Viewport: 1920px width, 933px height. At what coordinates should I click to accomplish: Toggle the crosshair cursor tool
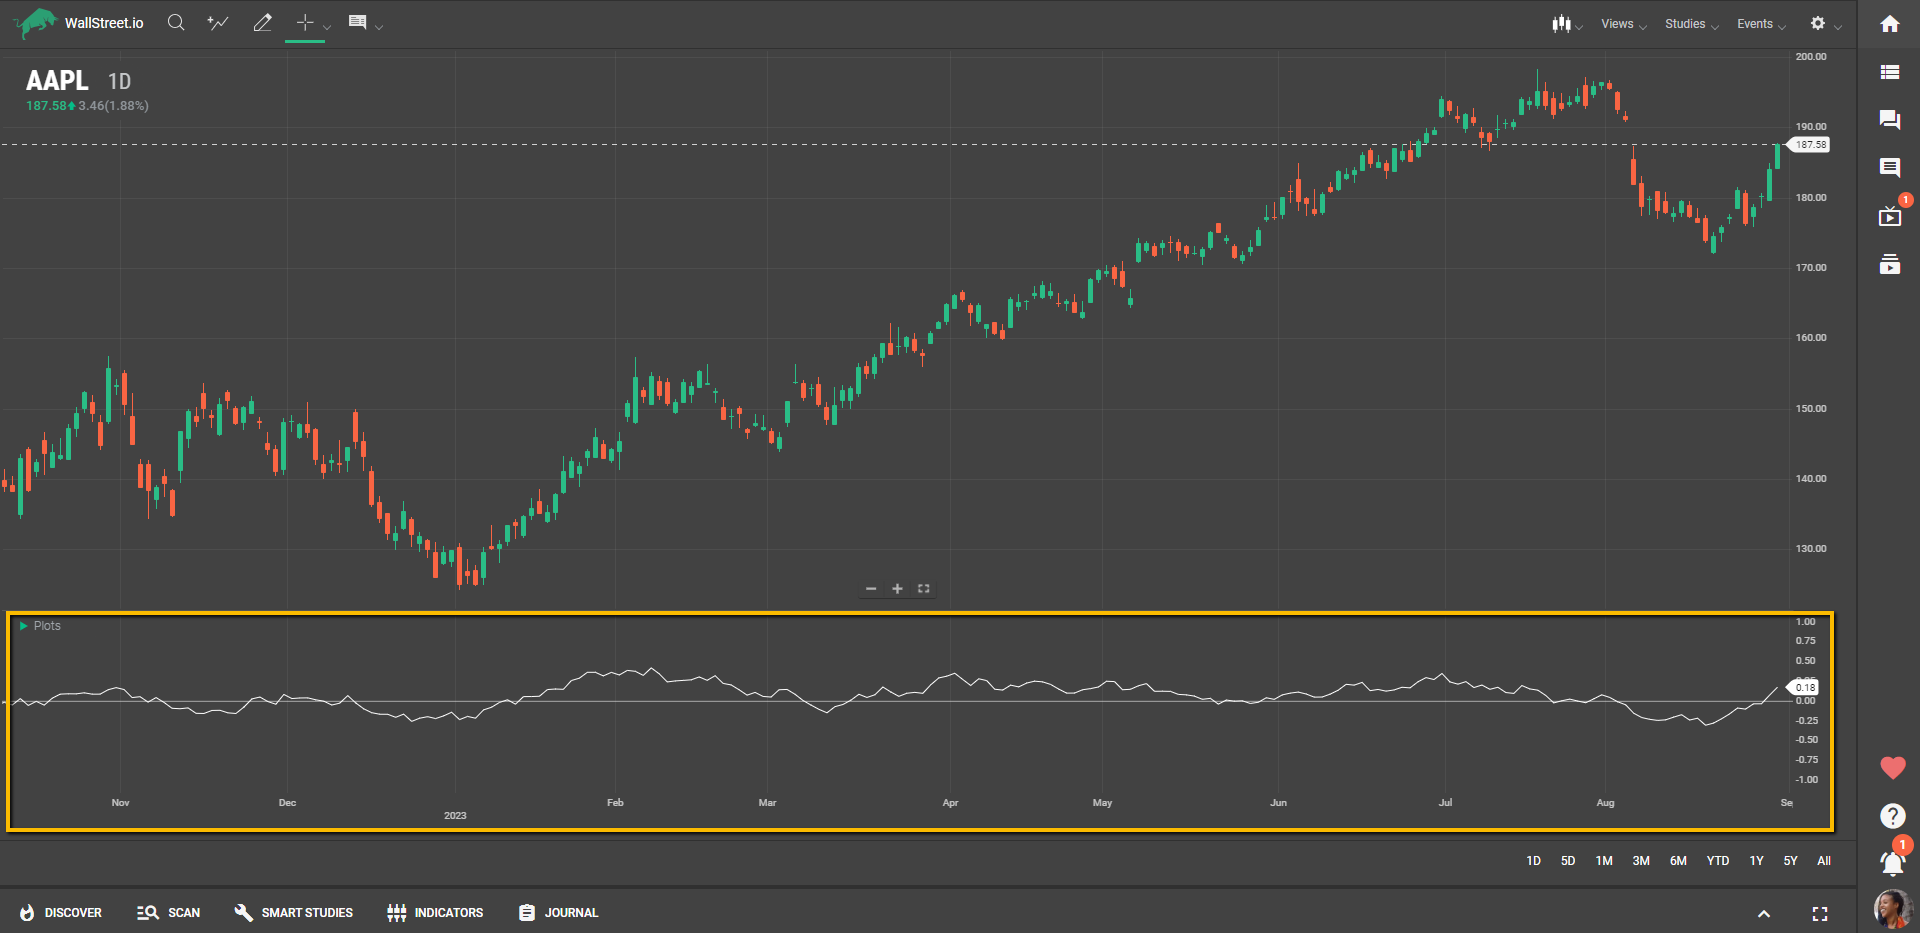(x=305, y=23)
